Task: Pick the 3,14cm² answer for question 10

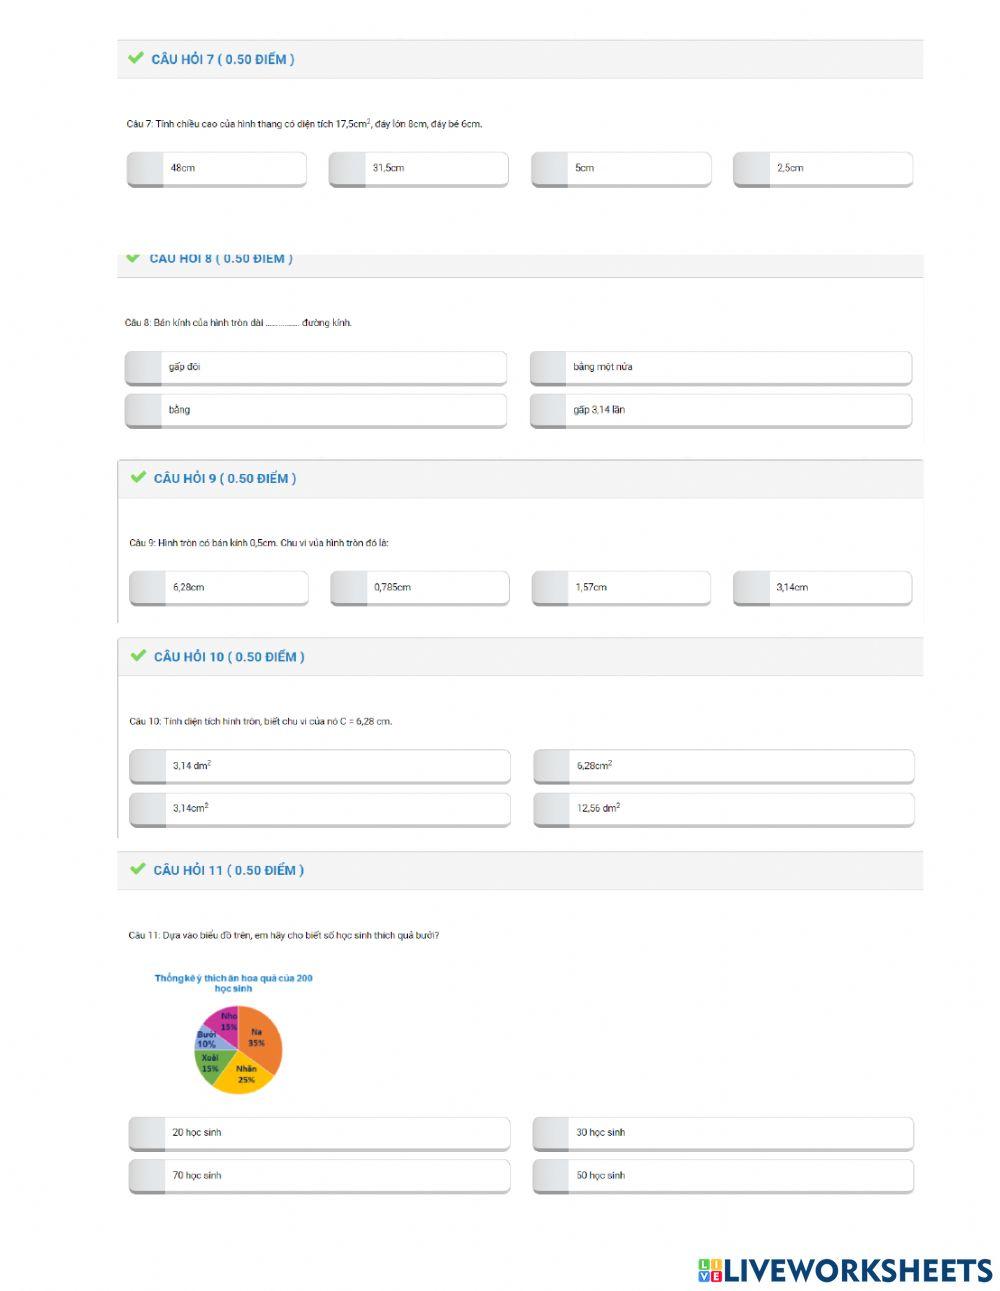Action: [319, 809]
